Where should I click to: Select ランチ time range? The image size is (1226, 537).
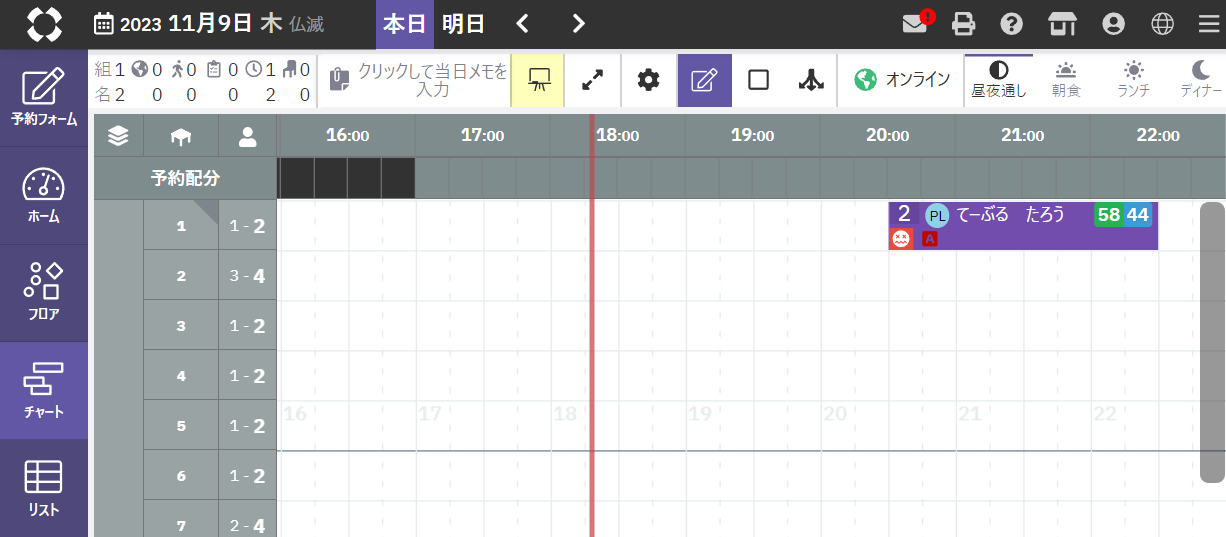pyautogui.click(x=1133, y=81)
